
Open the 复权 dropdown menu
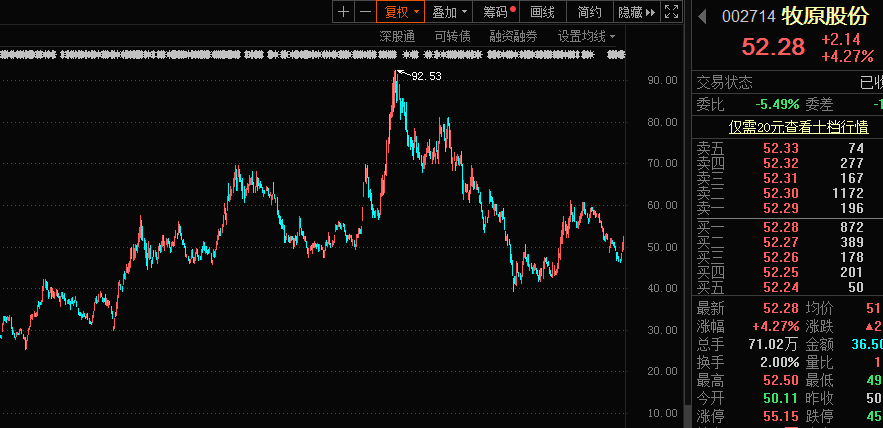401,12
